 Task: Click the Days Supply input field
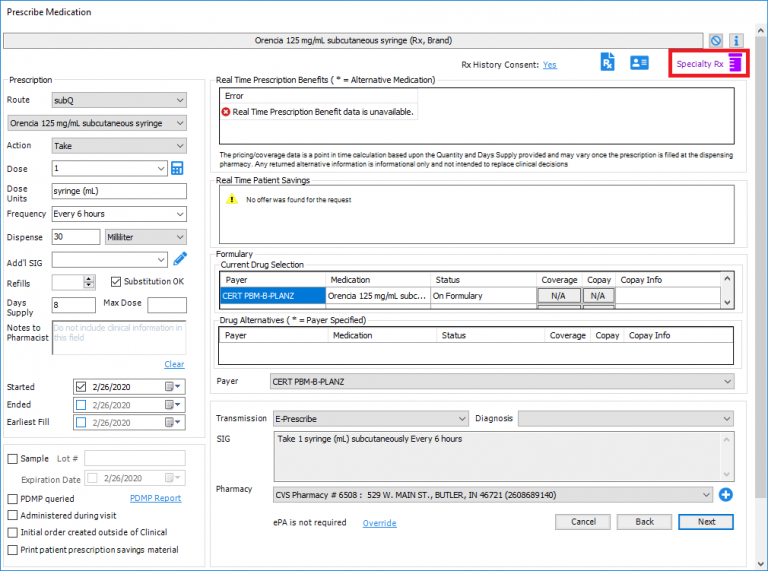pyautogui.click(x=73, y=305)
